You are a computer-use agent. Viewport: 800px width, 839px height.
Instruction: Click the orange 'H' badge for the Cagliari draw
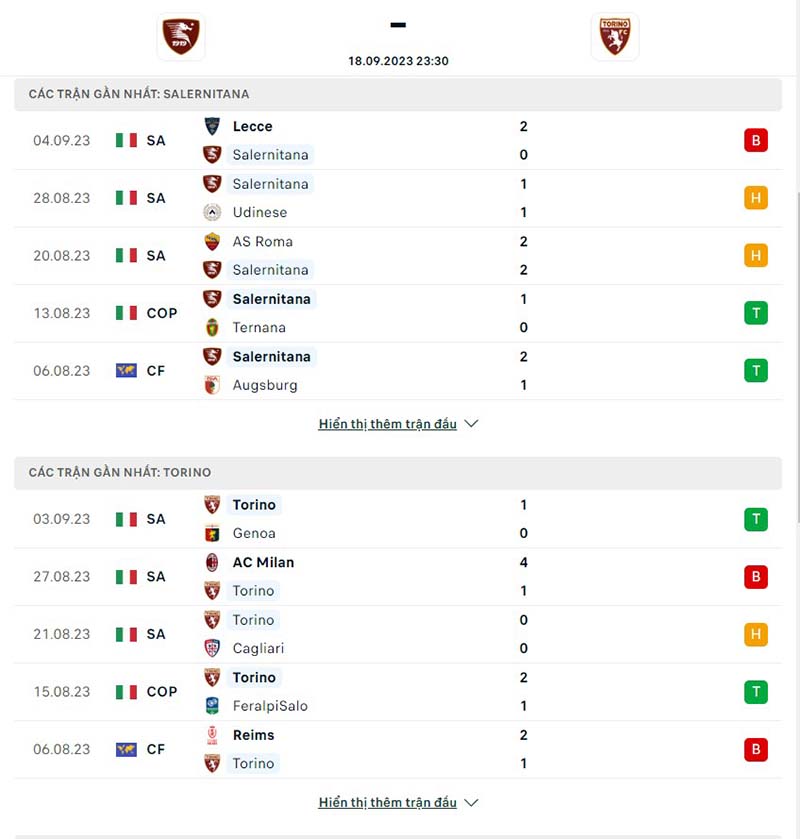[756, 634]
